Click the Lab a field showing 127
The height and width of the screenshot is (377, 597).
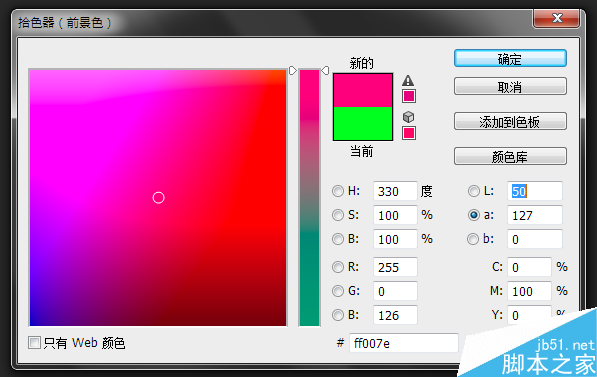coord(535,215)
